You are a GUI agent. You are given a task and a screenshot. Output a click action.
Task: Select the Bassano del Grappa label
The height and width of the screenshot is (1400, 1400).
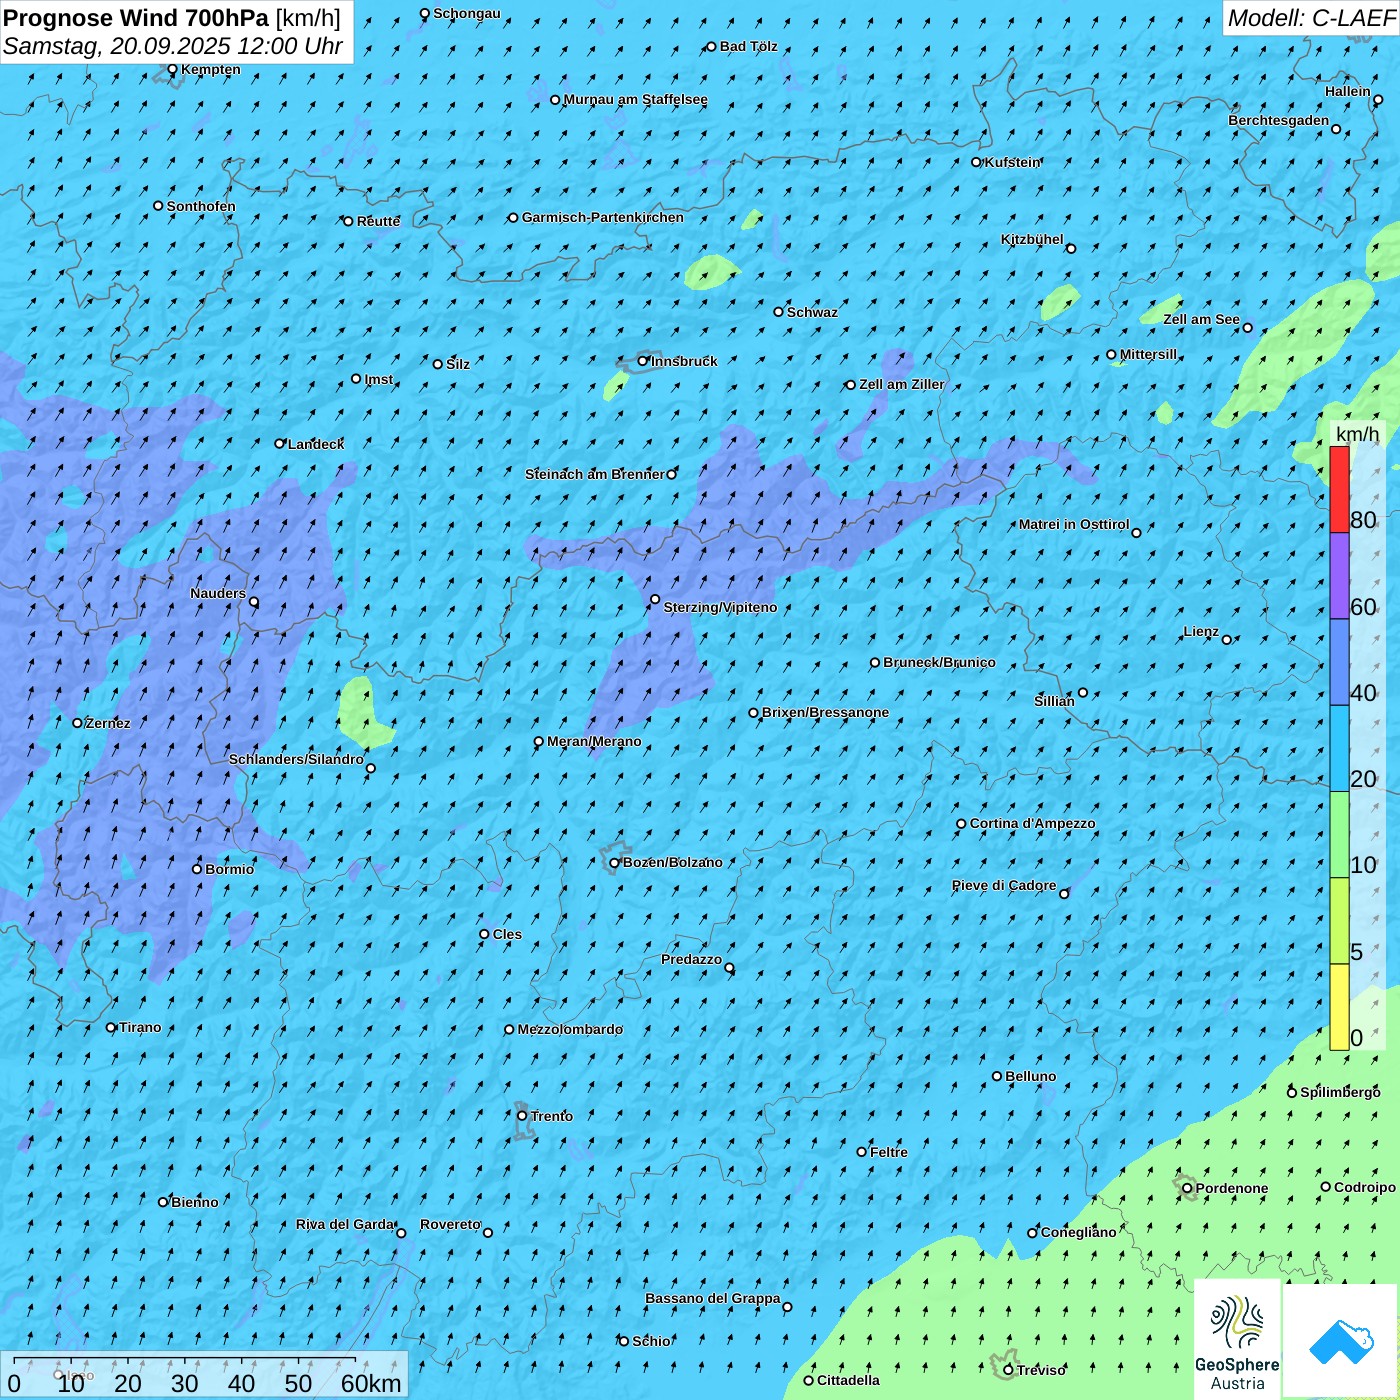(712, 1298)
